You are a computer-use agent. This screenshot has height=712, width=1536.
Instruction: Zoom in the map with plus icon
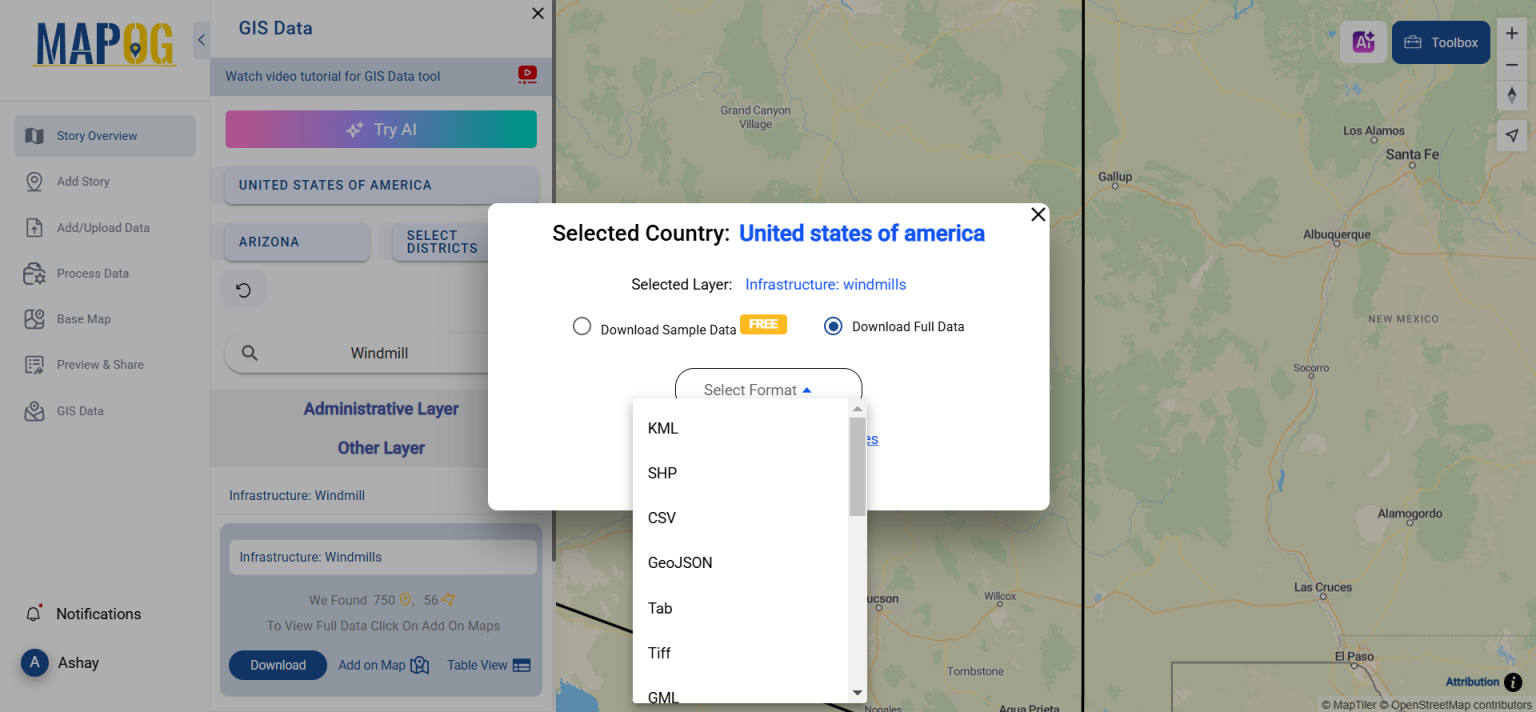pos(1512,34)
